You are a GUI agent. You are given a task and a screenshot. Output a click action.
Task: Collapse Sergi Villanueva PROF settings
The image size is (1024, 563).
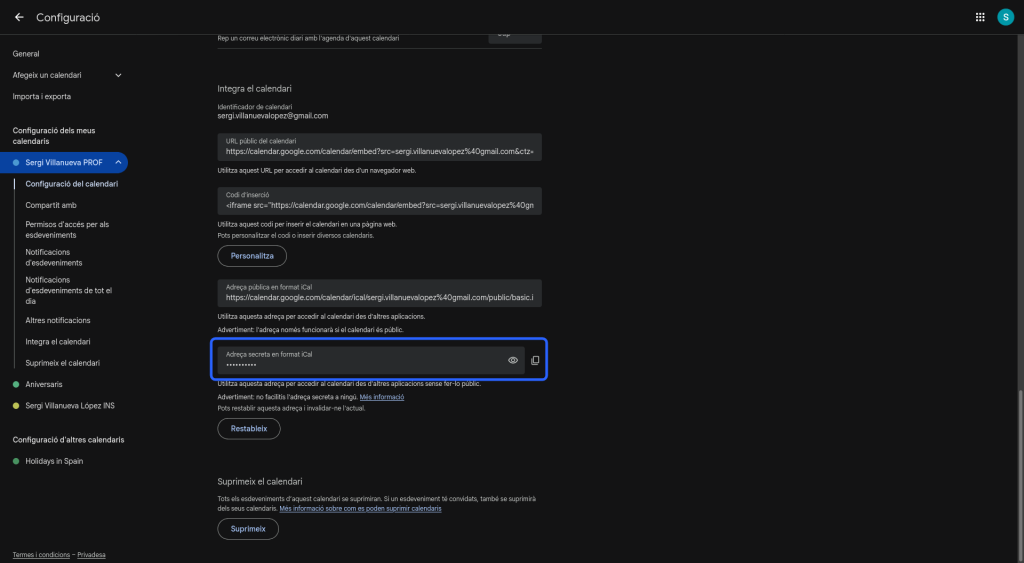coord(118,162)
